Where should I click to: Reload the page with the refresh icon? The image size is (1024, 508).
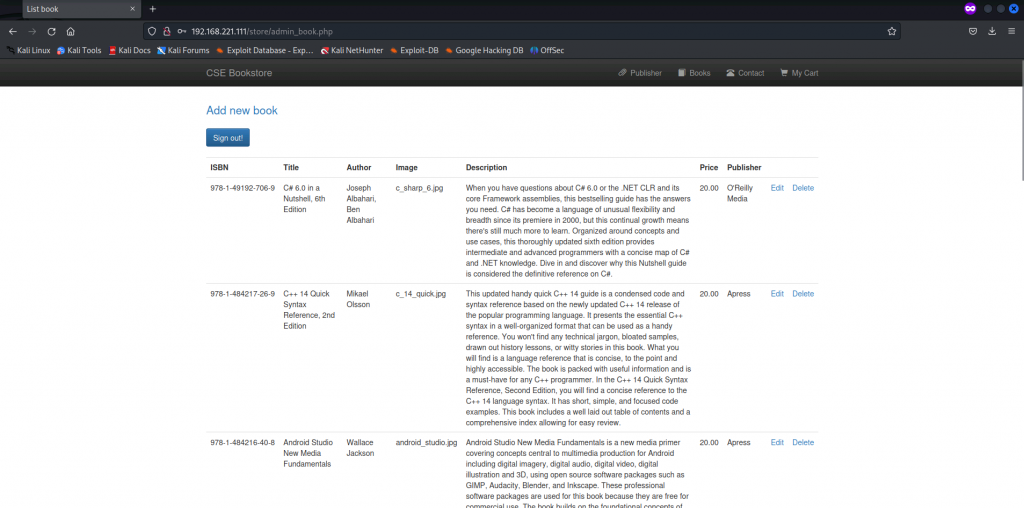point(52,31)
